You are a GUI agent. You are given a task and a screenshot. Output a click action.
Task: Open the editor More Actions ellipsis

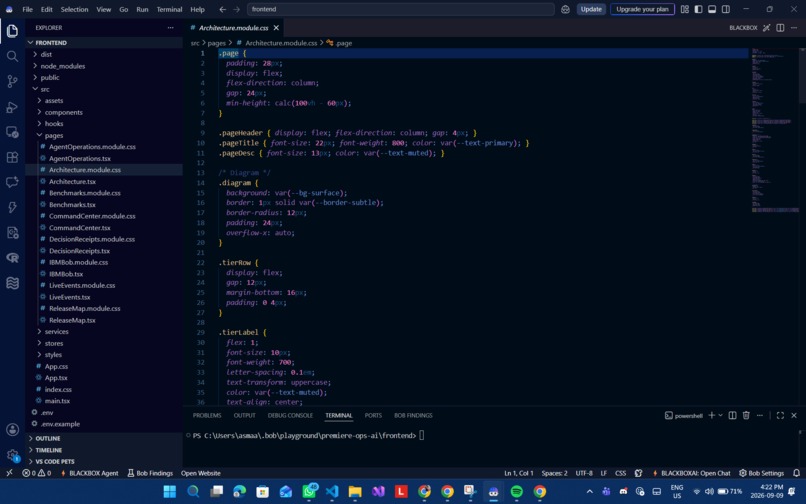(794, 28)
